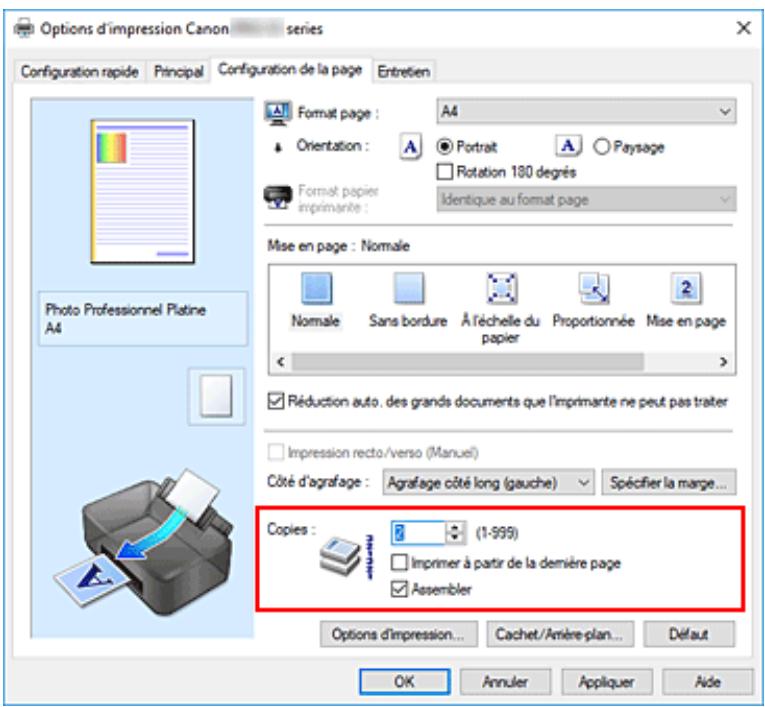Open the Format page A4 dropdown

[x=586, y=112]
